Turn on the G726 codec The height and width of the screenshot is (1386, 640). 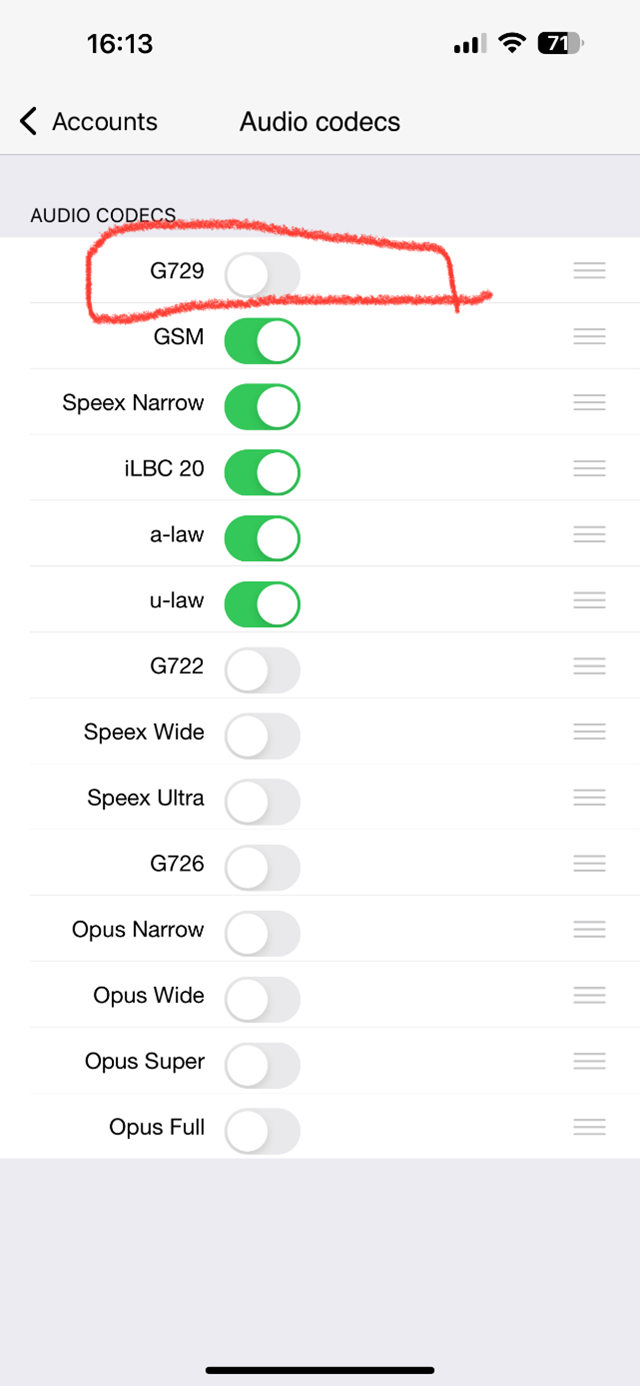(262, 868)
